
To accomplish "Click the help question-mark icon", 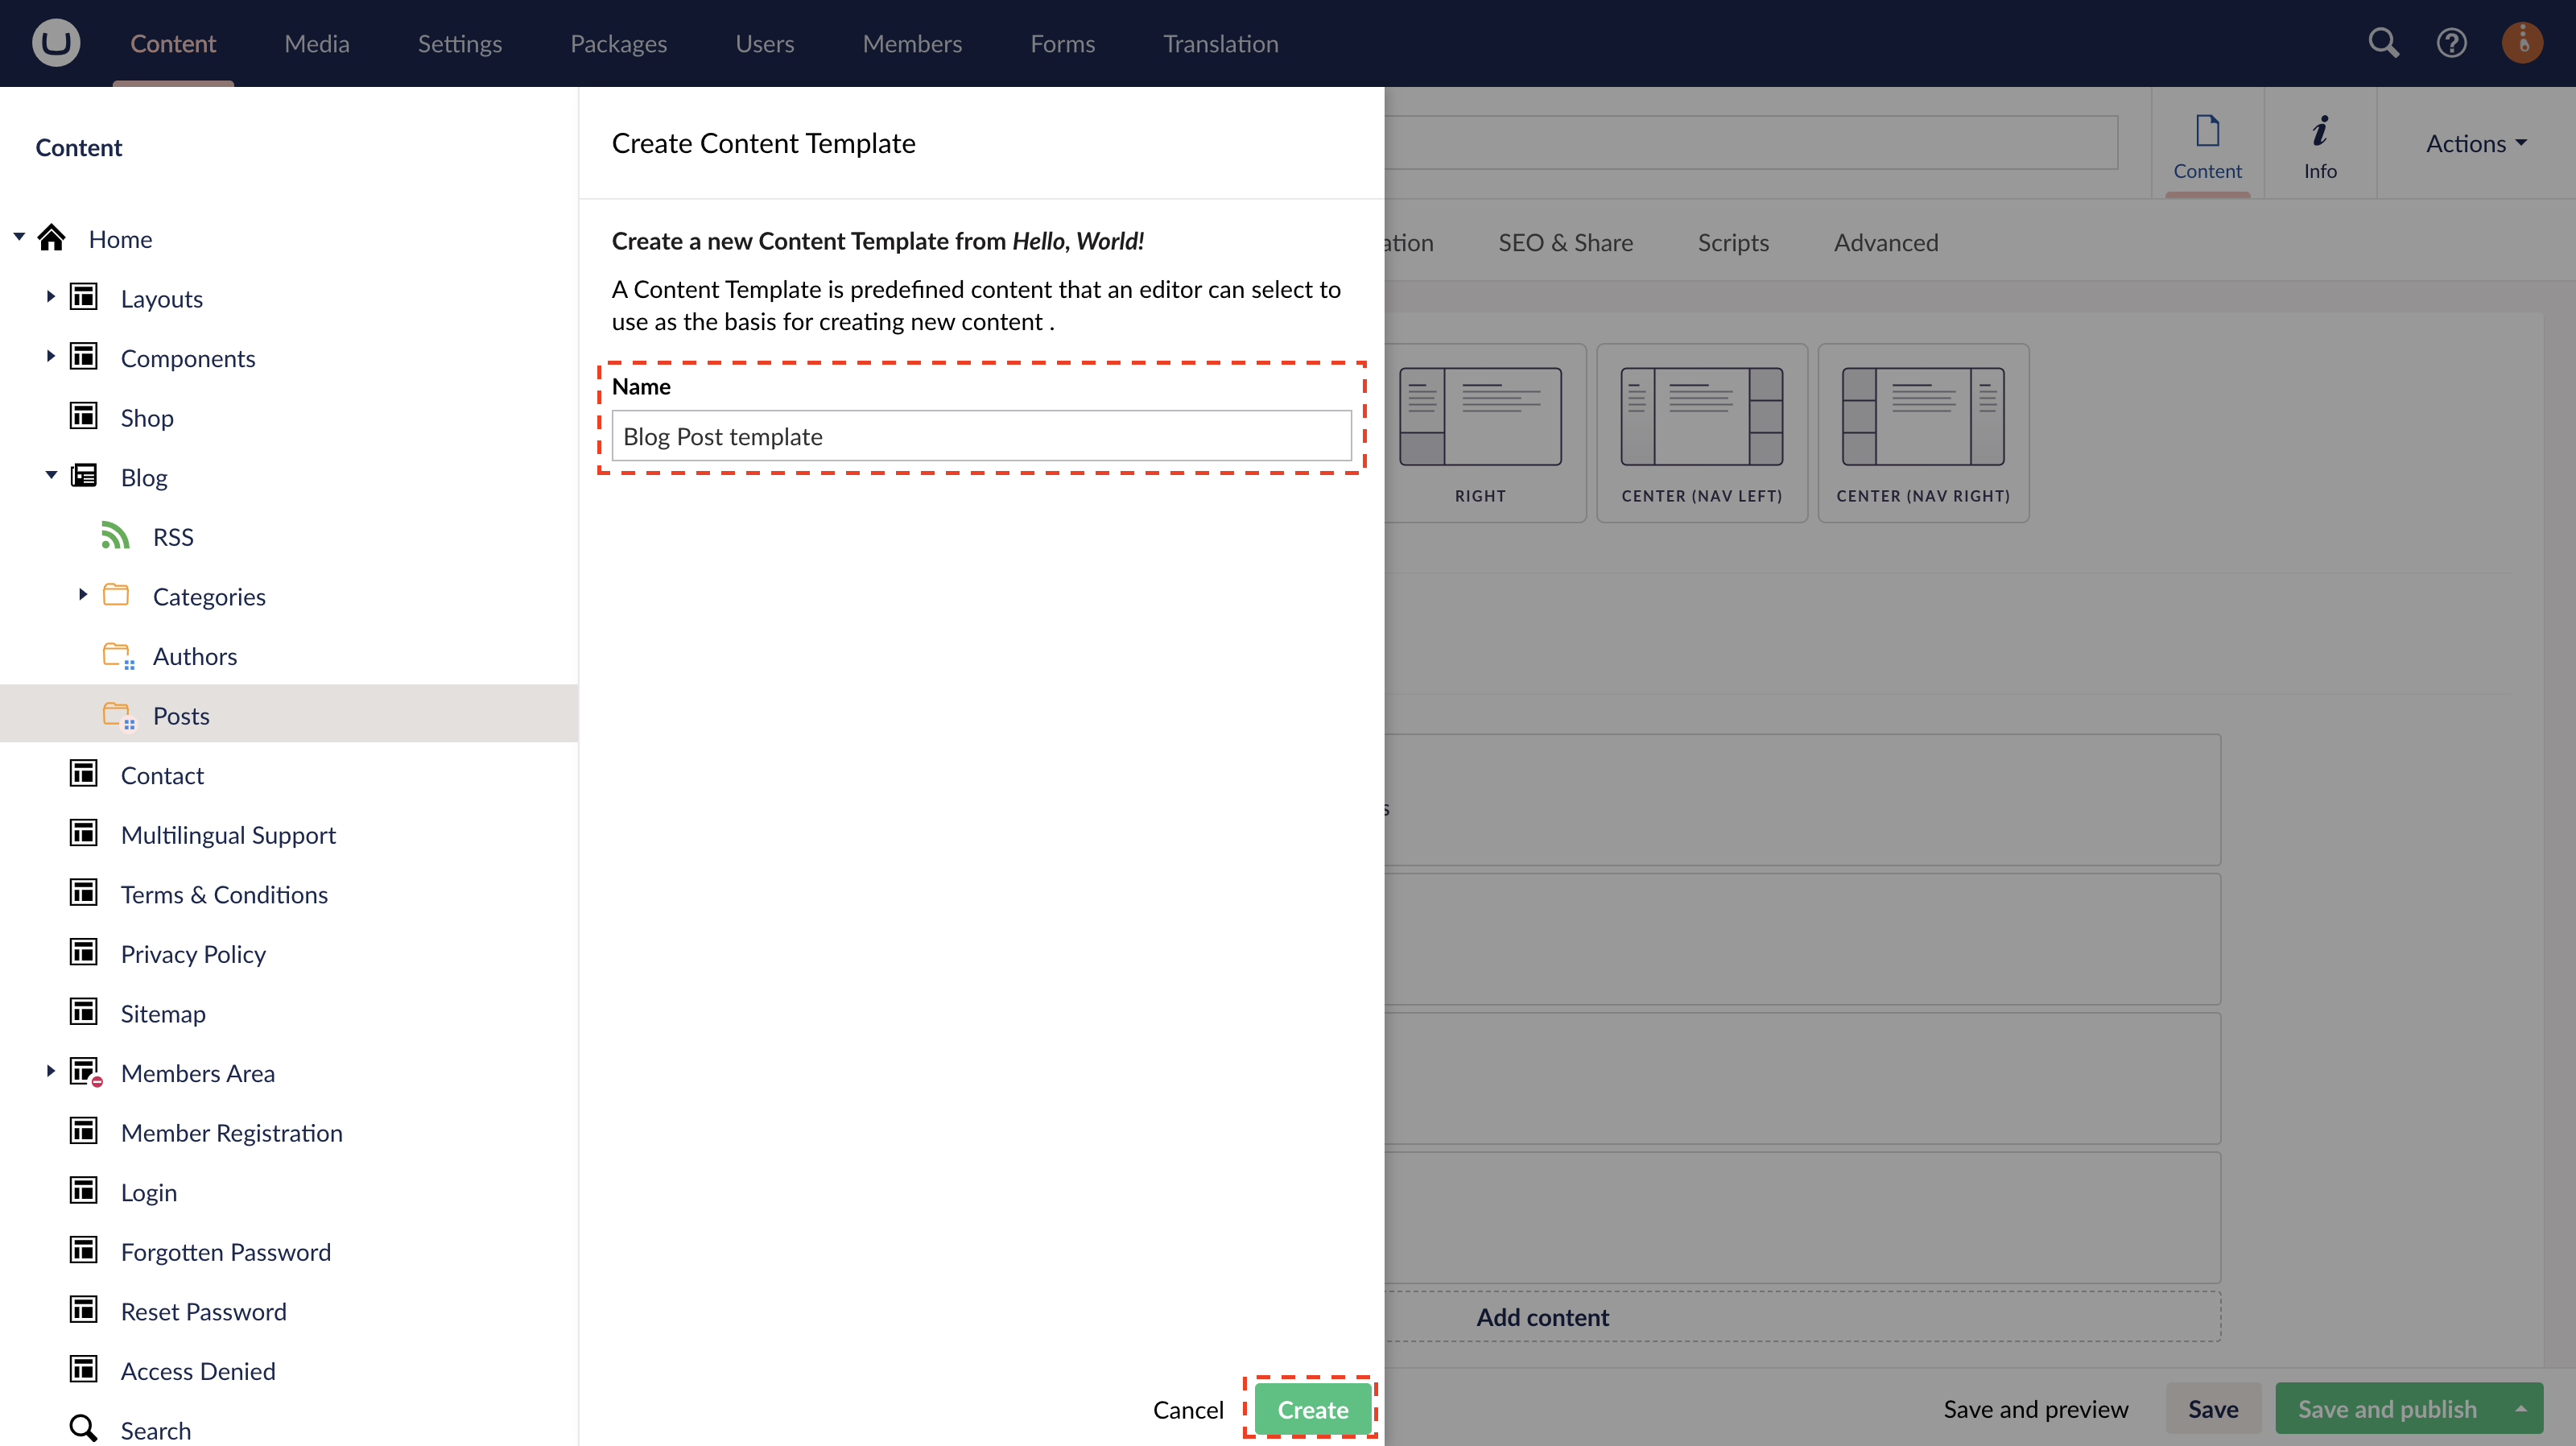I will 2452,43.
